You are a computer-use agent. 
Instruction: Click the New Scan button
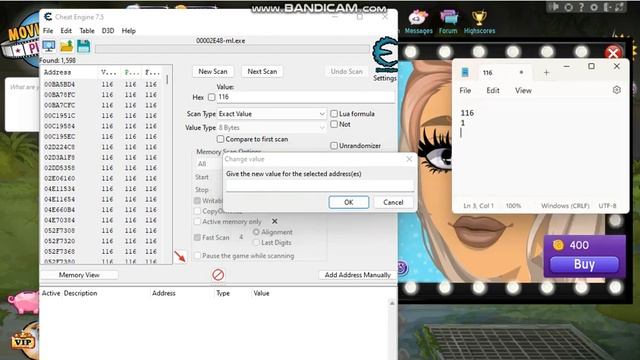coord(213,71)
